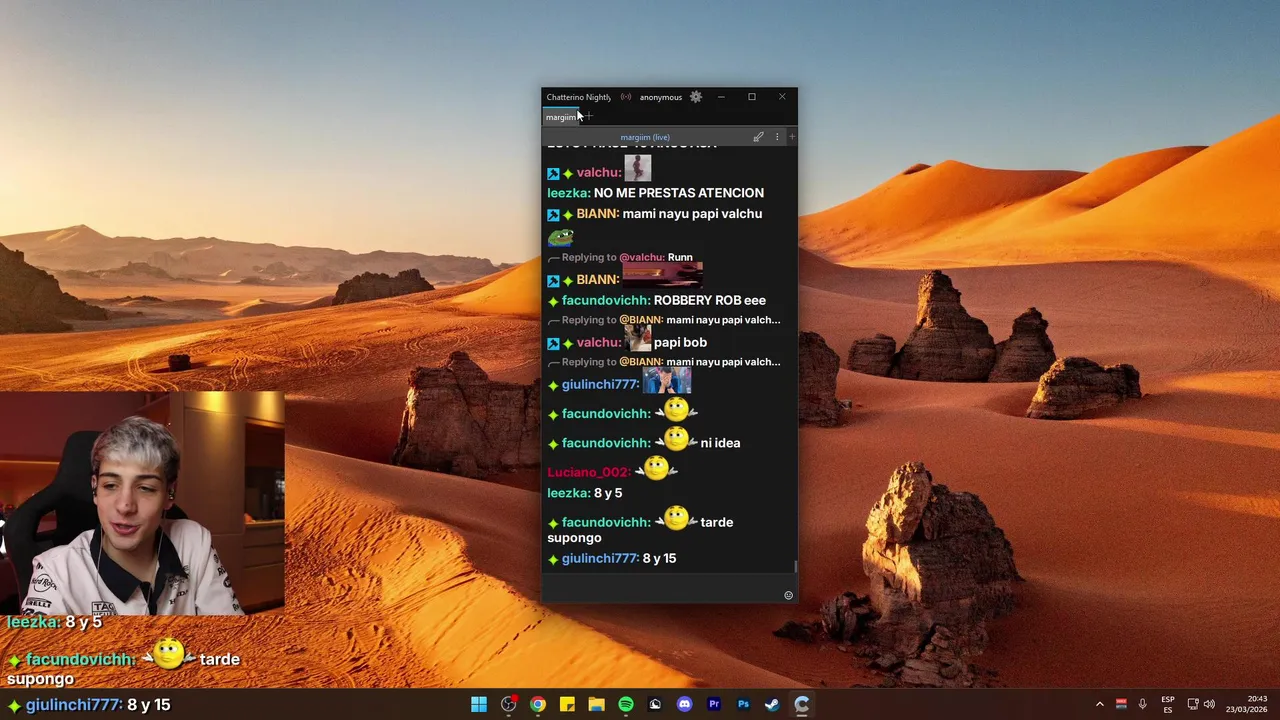Click the chat message input field
Viewport: 1280px width, 720px height.
point(662,587)
